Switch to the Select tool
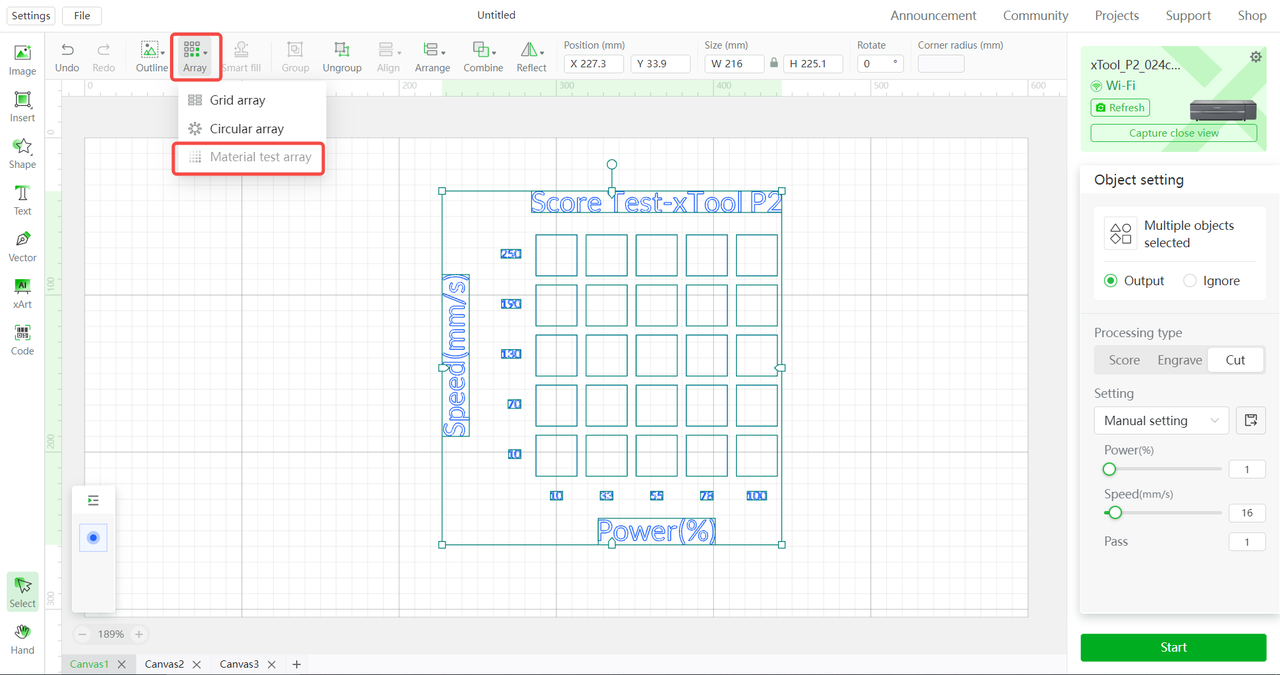The image size is (1280, 675). pos(22,592)
